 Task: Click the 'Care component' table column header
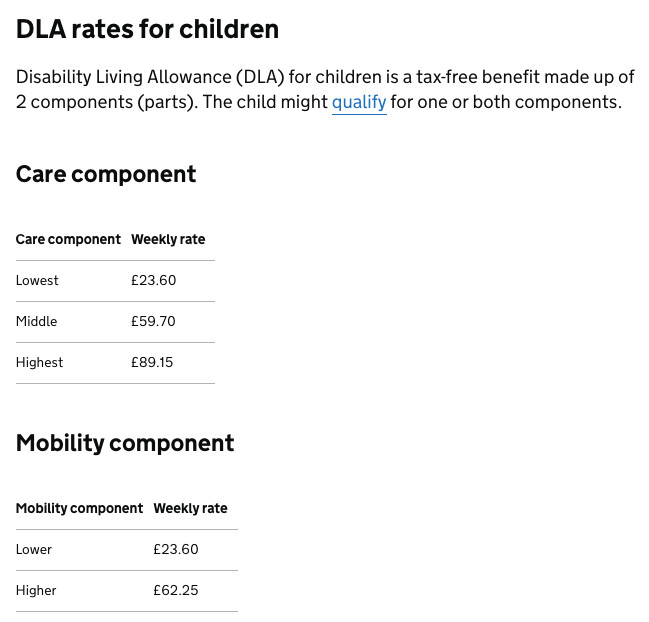68,239
